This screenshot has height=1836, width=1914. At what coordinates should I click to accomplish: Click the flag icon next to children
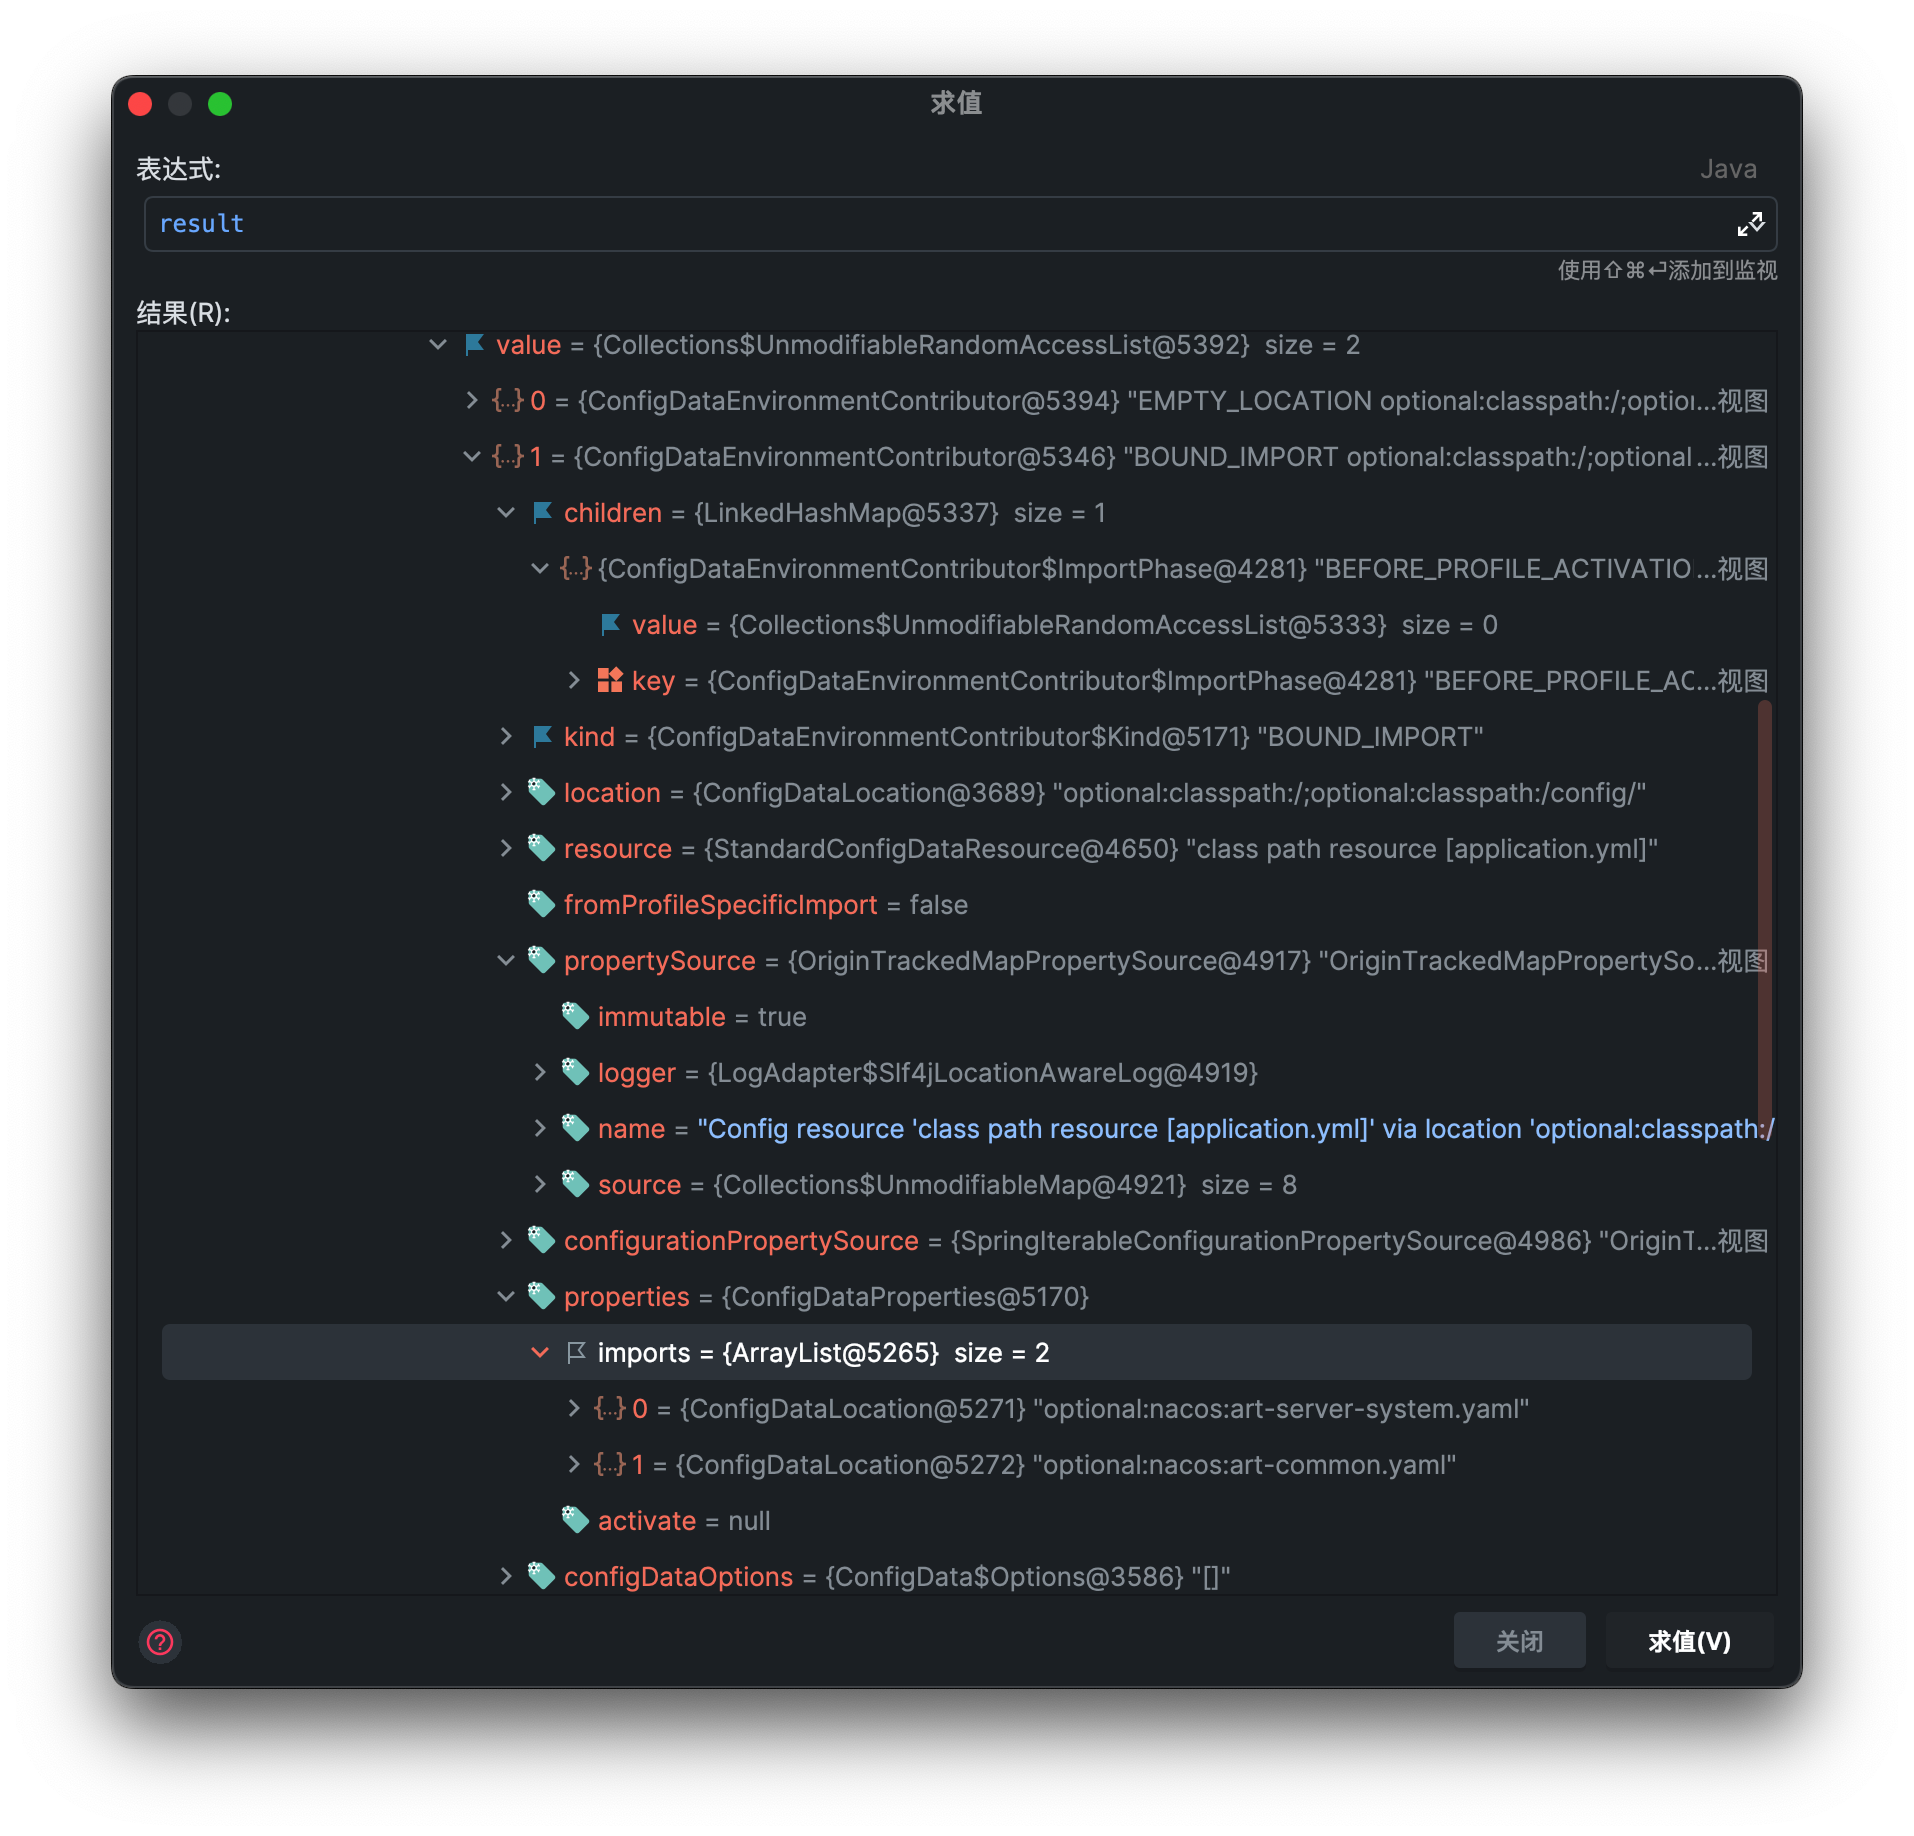point(542,513)
